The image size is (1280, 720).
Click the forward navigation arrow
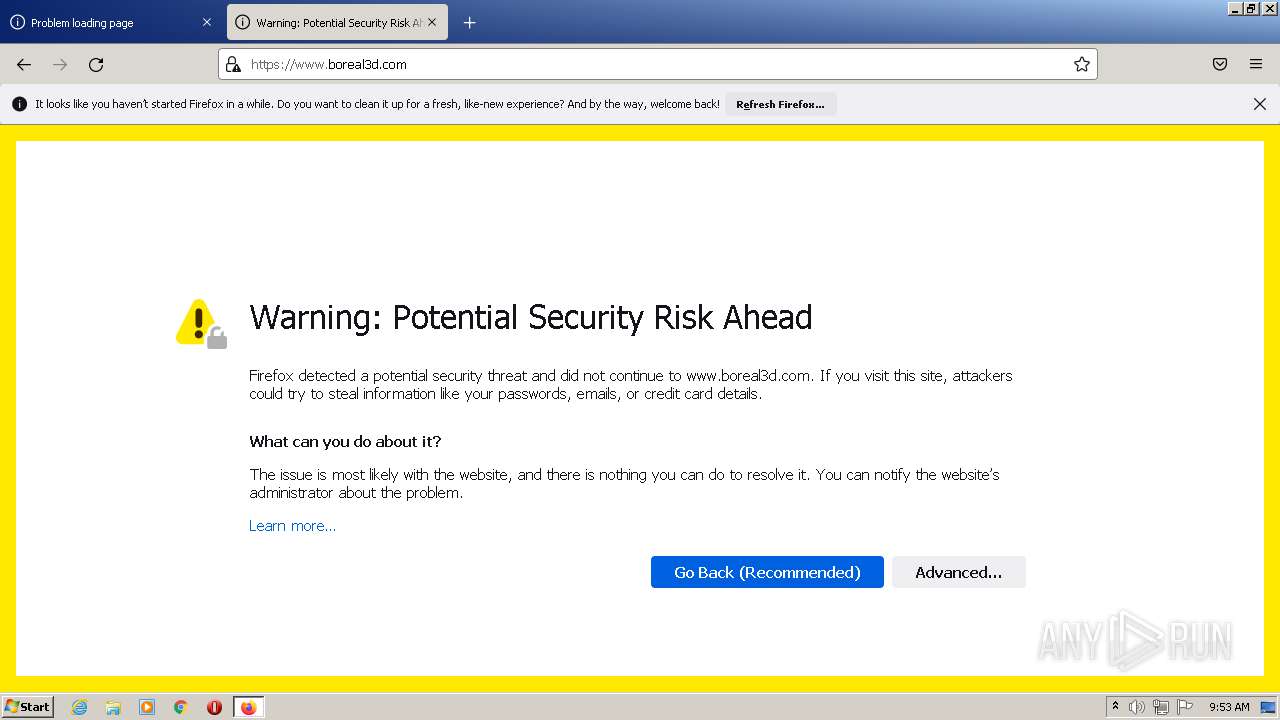pyautogui.click(x=60, y=64)
